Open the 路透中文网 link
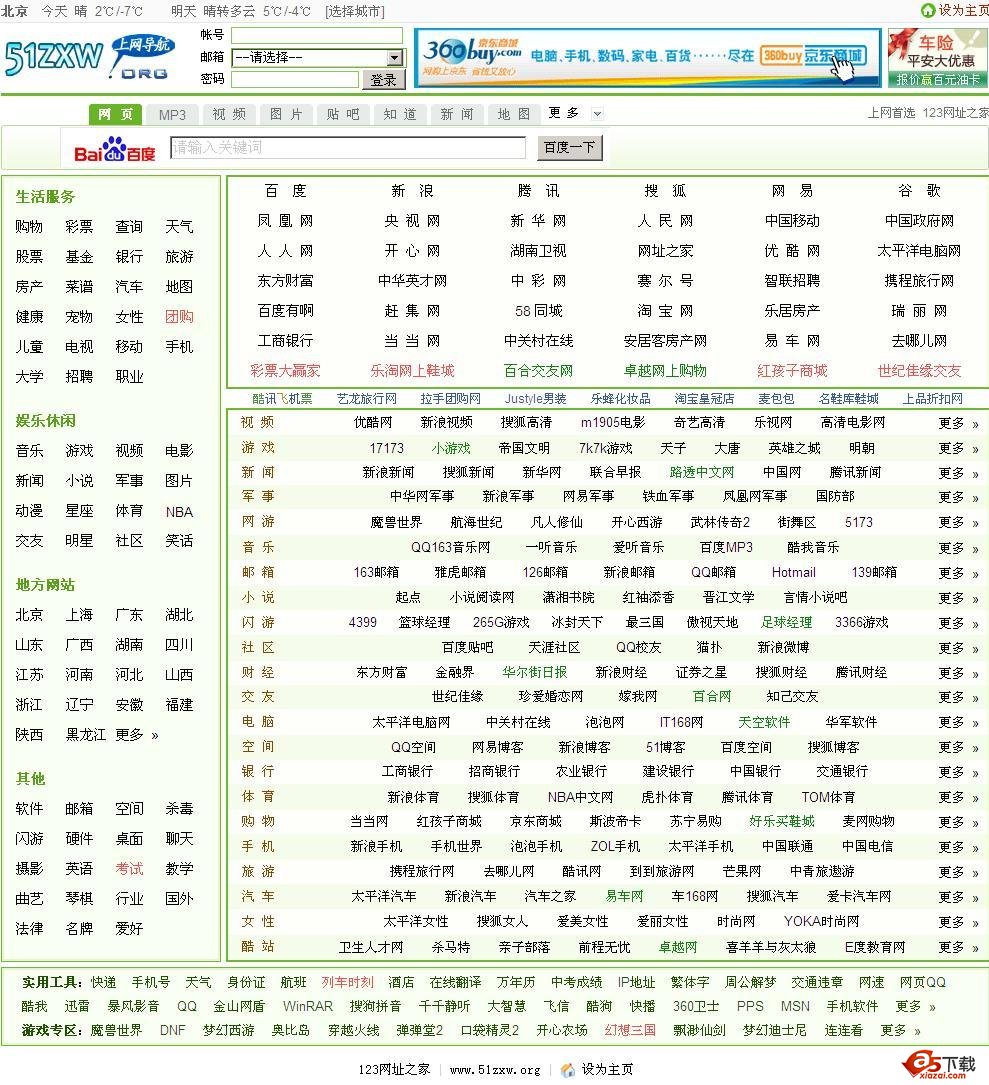 click(702, 473)
